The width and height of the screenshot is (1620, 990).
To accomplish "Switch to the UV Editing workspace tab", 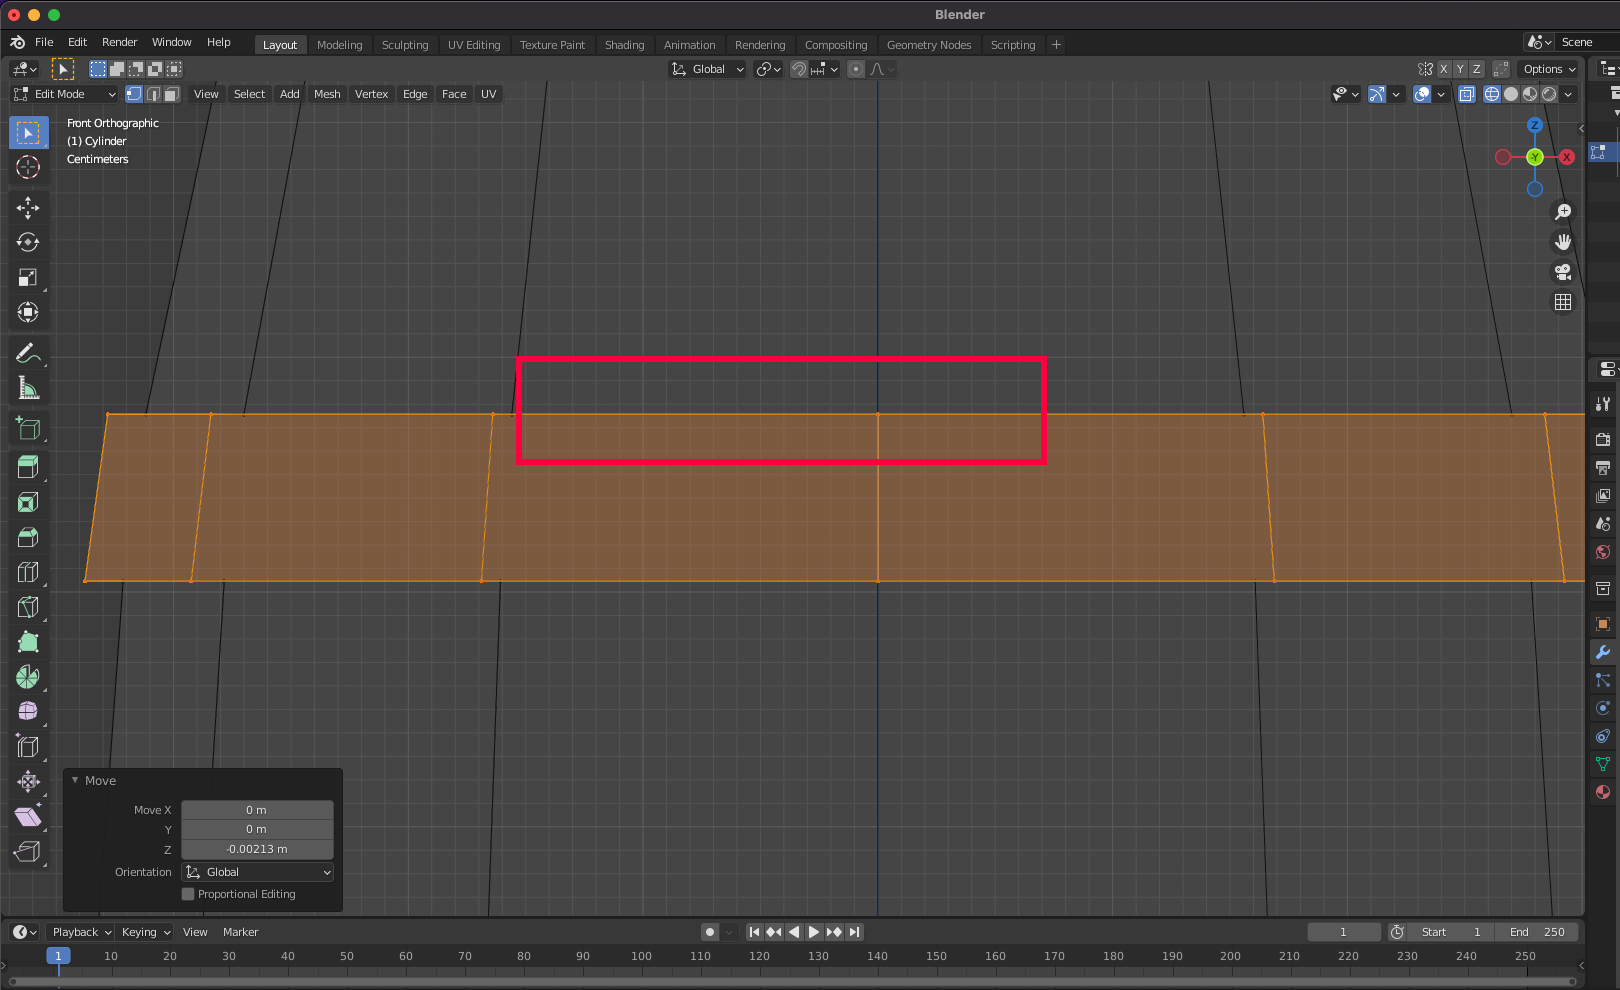I will (x=474, y=45).
